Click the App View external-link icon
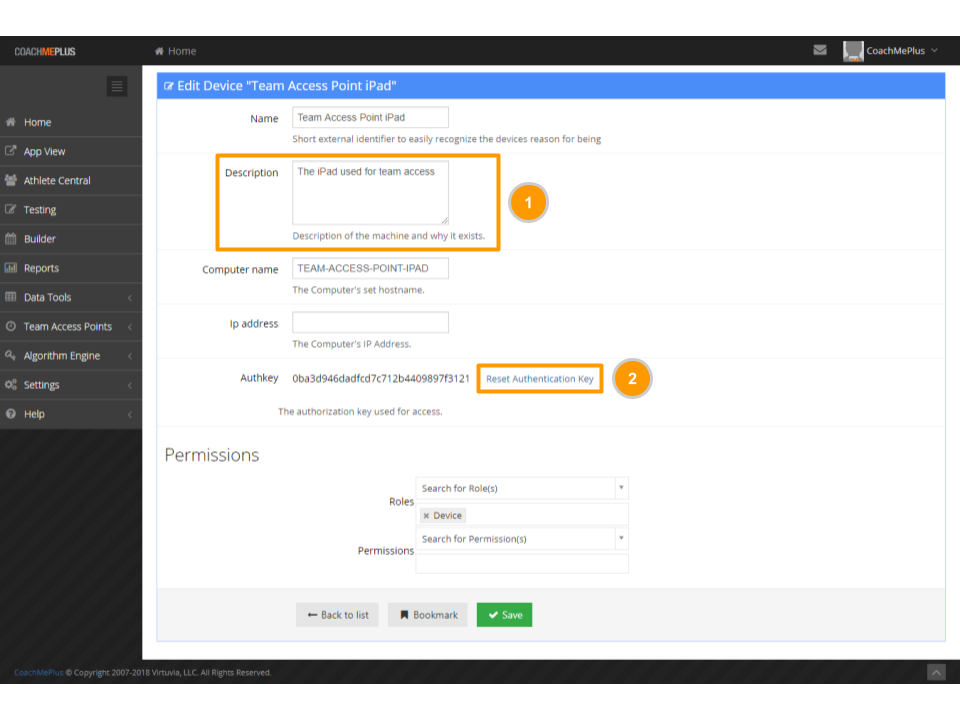960x720 pixels. (10, 151)
